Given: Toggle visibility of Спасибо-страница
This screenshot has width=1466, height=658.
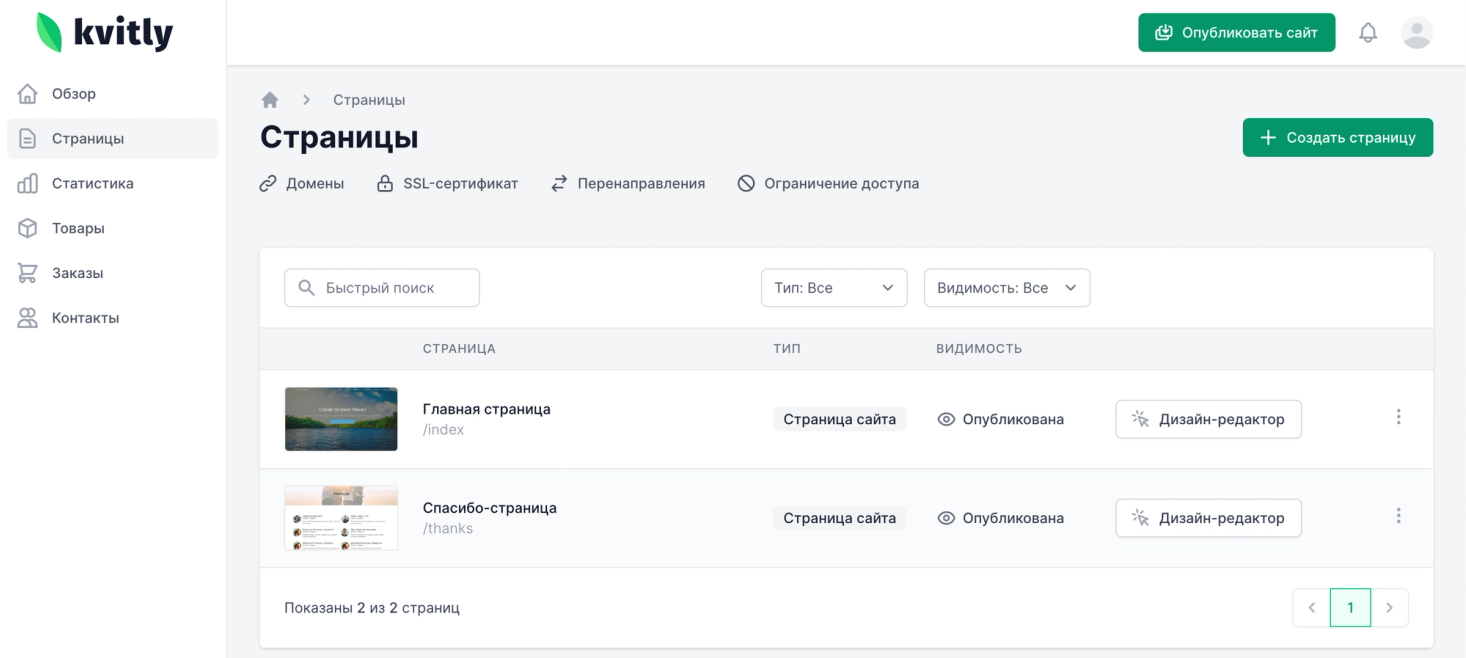Looking at the screenshot, I should tap(946, 518).
